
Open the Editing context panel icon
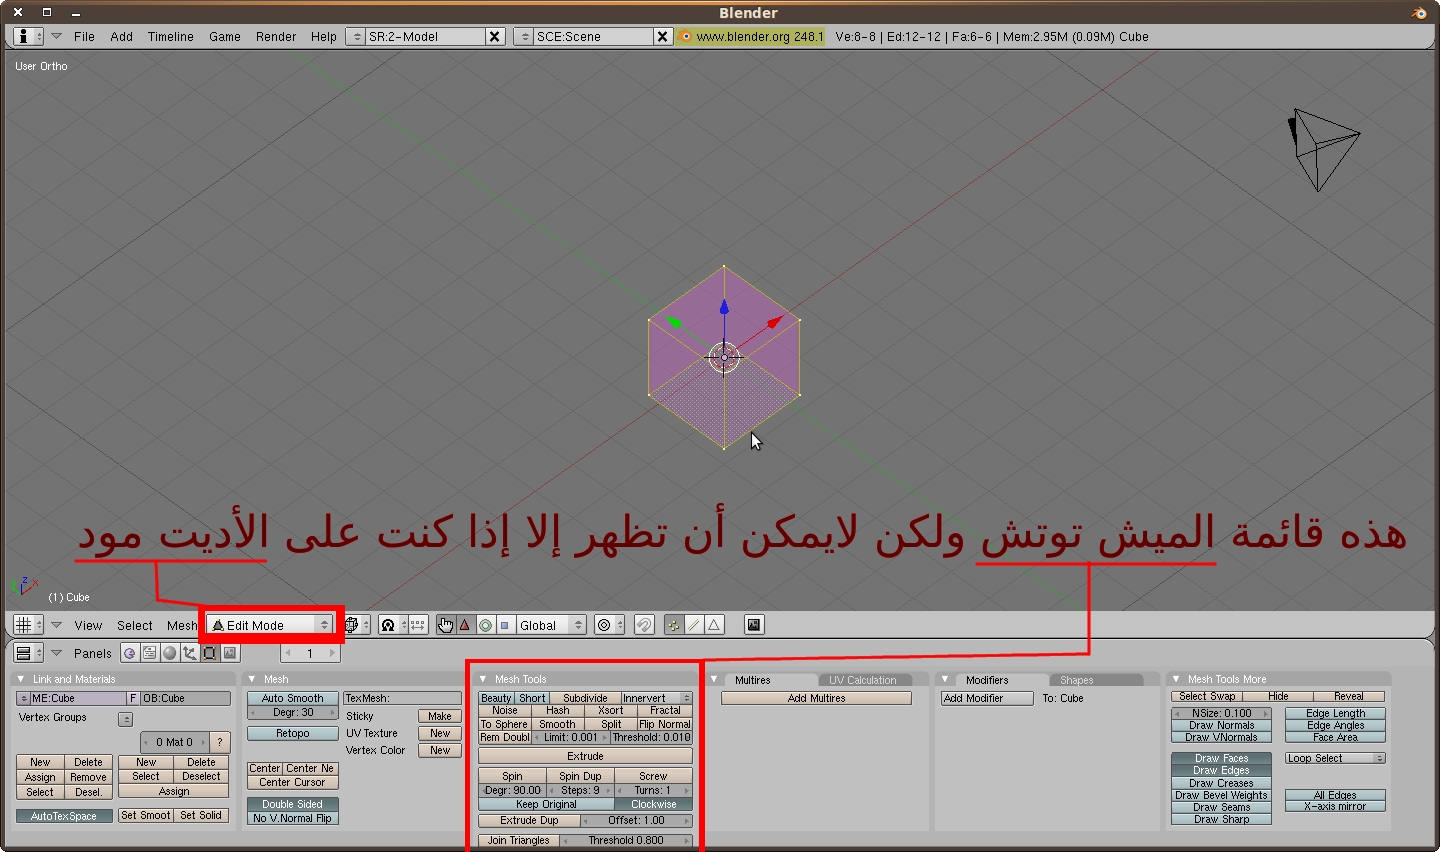[210, 653]
